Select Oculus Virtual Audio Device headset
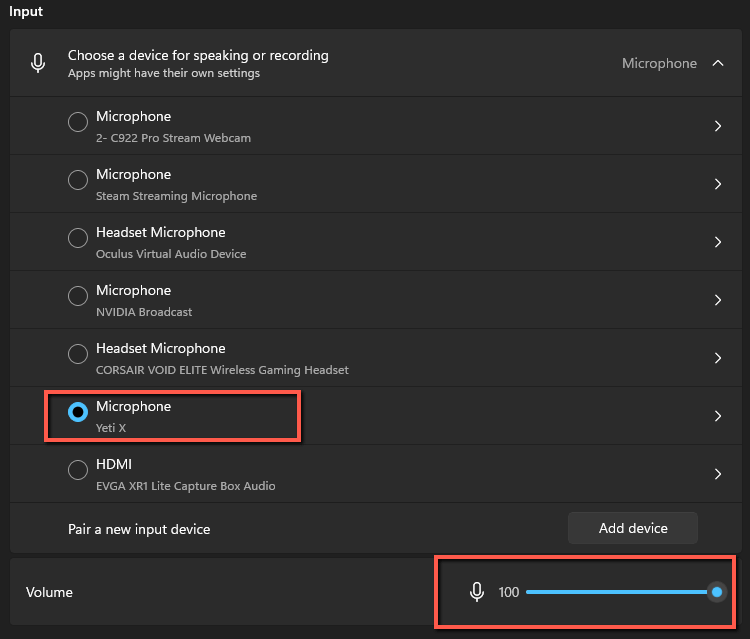 (x=78, y=238)
